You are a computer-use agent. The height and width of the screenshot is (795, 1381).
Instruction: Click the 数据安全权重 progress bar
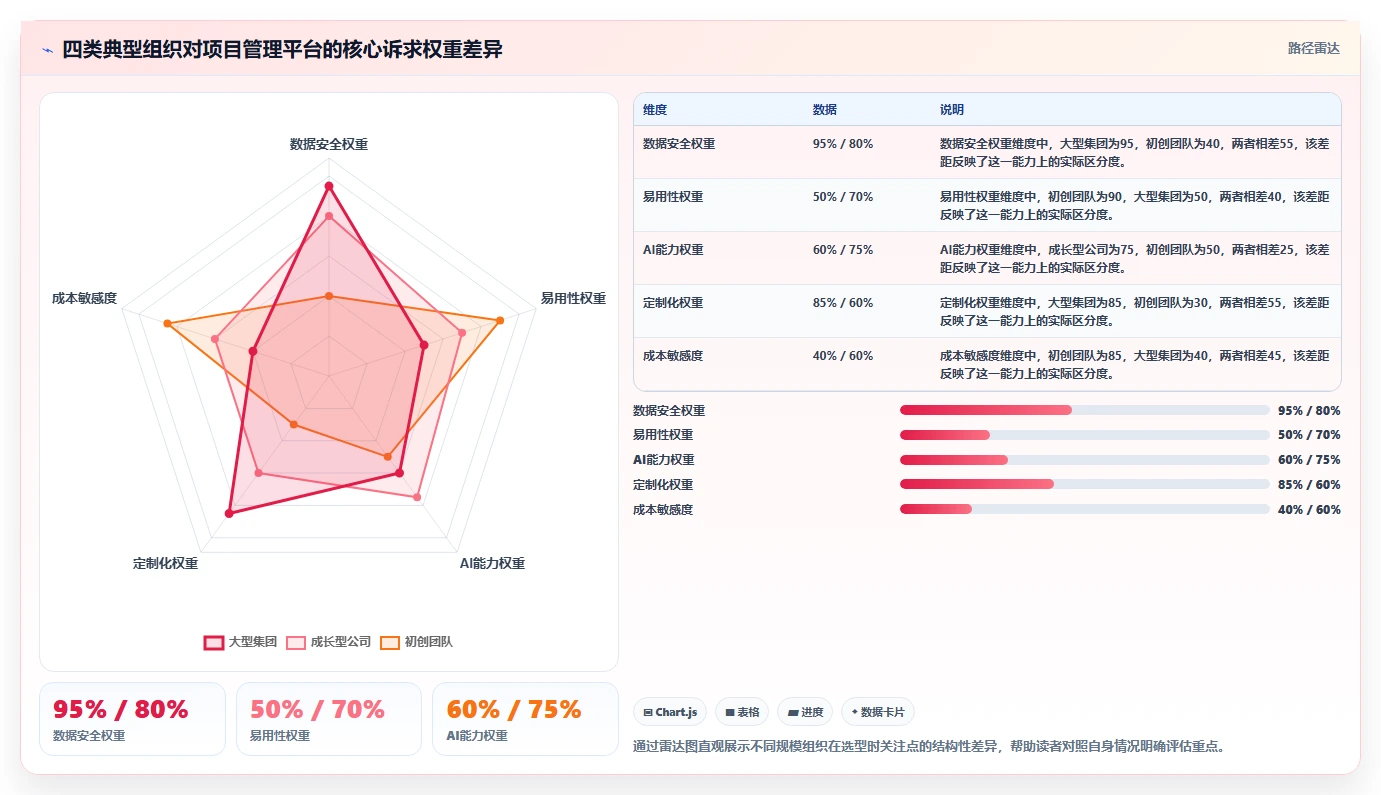pos(1085,410)
